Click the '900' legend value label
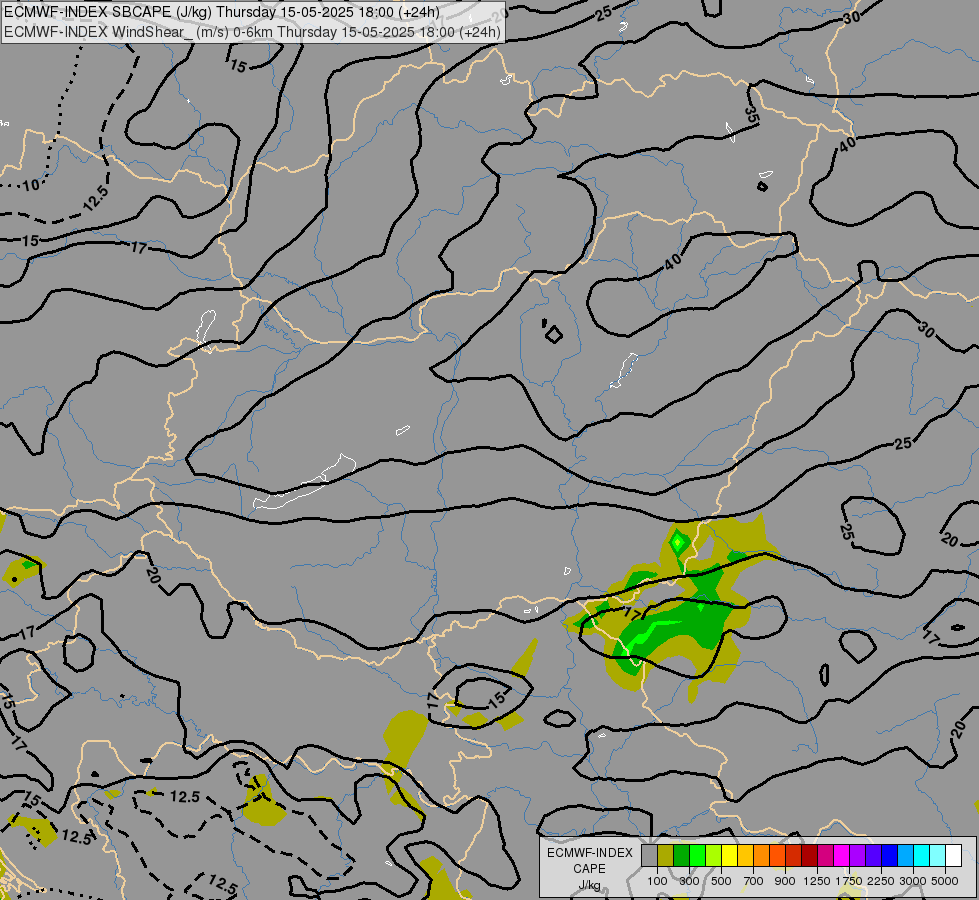Viewport: 979px width, 900px height. (x=785, y=881)
